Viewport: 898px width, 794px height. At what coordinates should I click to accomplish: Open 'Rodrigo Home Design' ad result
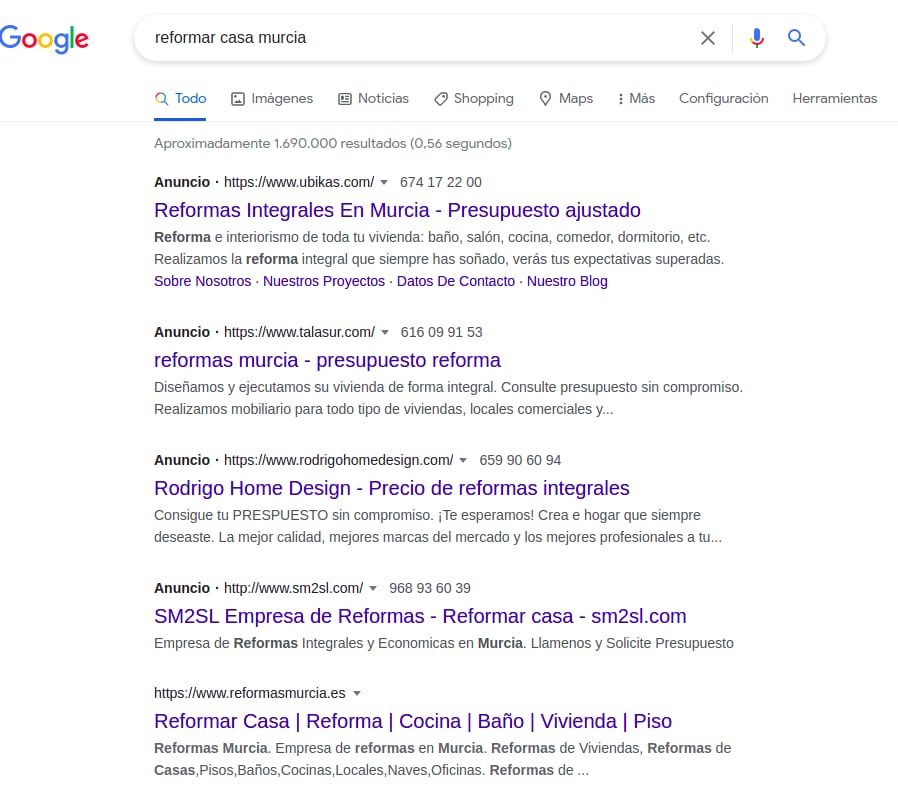[x=392, y=488]
